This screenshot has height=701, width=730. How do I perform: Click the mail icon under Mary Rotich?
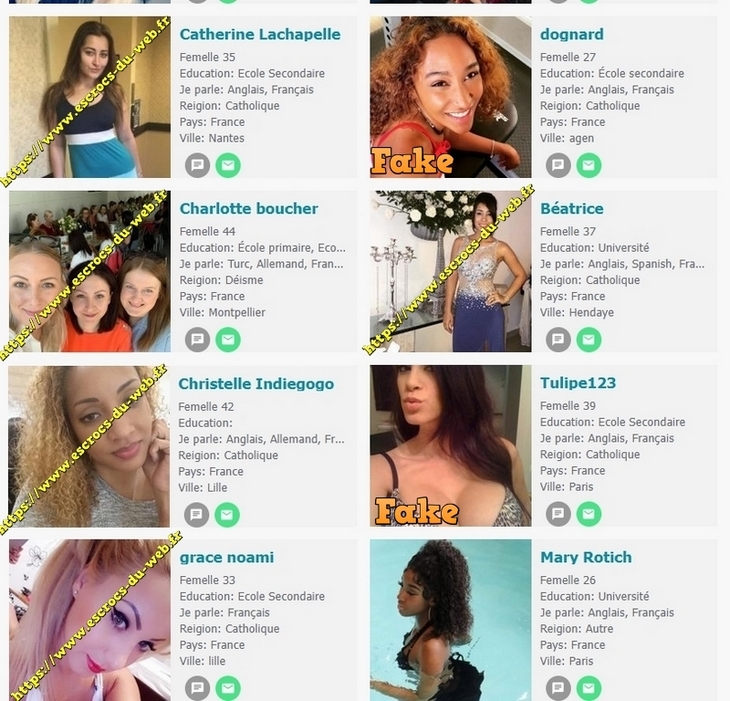click(589, 688)
